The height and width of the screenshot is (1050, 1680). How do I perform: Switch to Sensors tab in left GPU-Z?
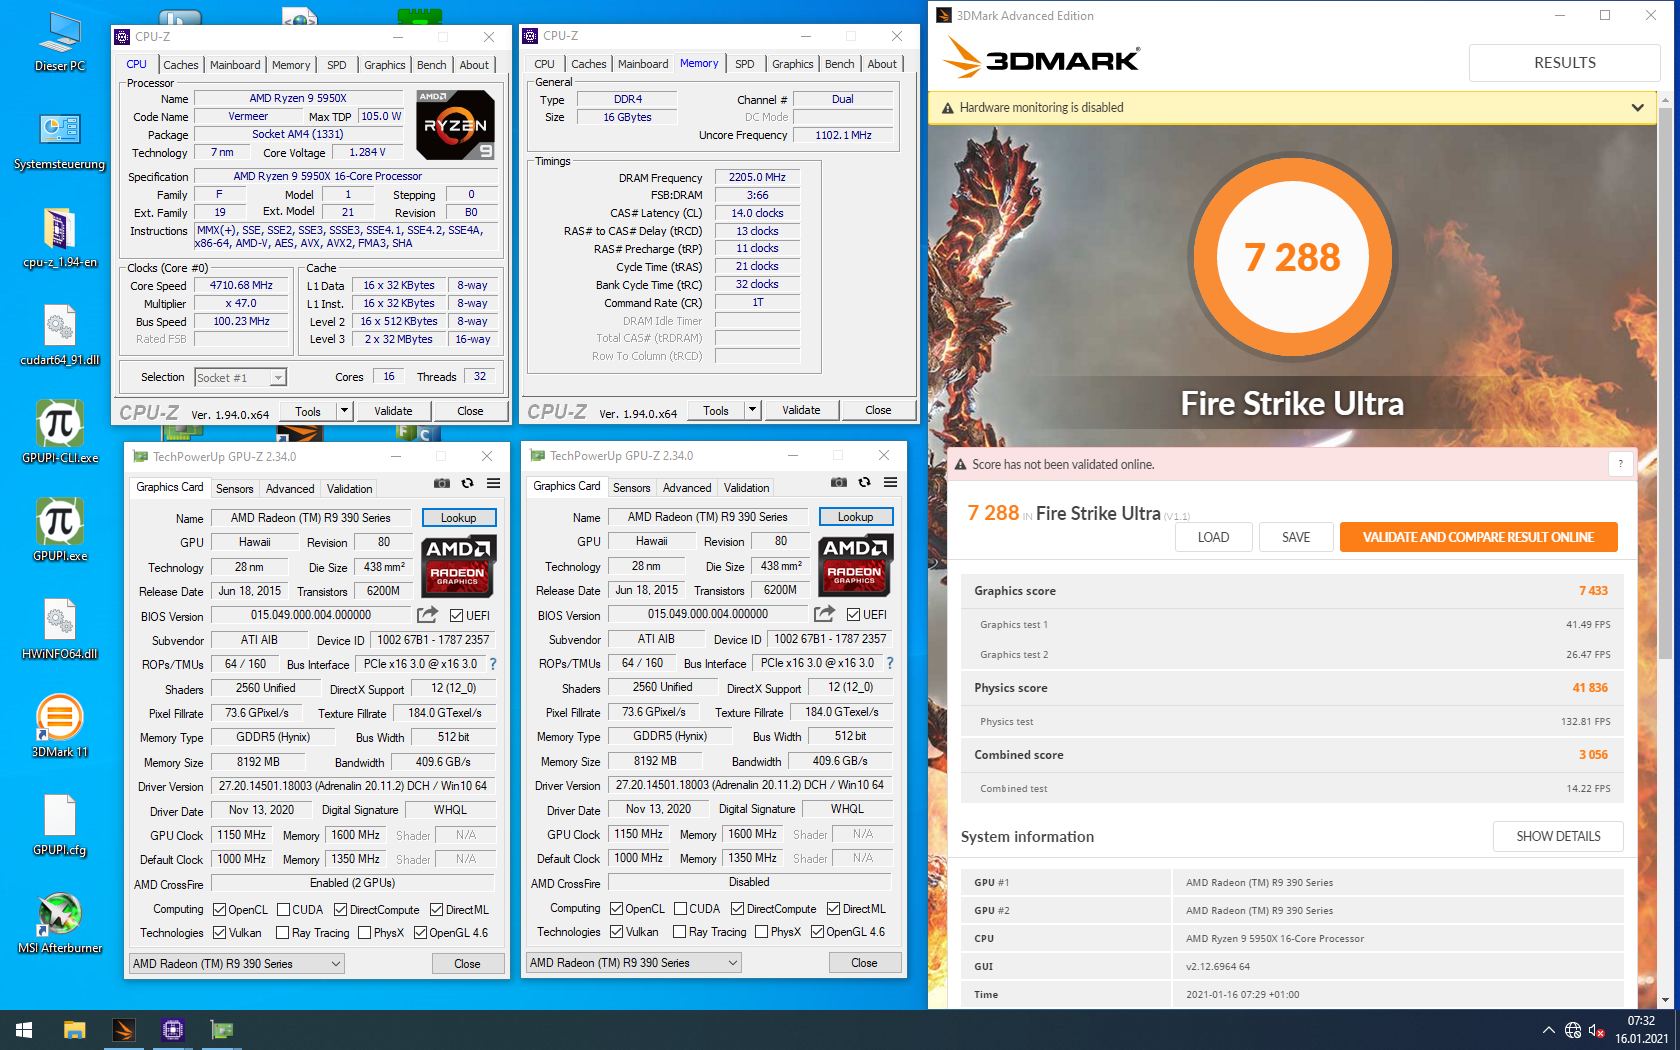click(x=235, y=489)
